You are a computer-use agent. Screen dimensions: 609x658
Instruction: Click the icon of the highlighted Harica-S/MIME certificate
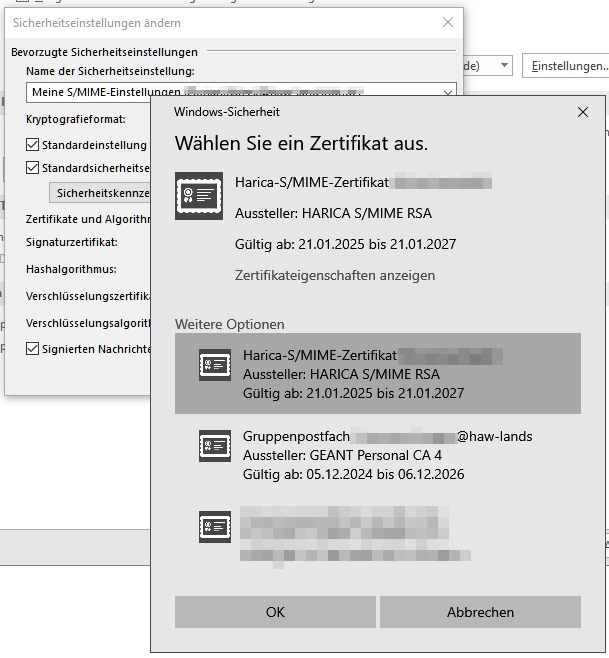(214, 365)
